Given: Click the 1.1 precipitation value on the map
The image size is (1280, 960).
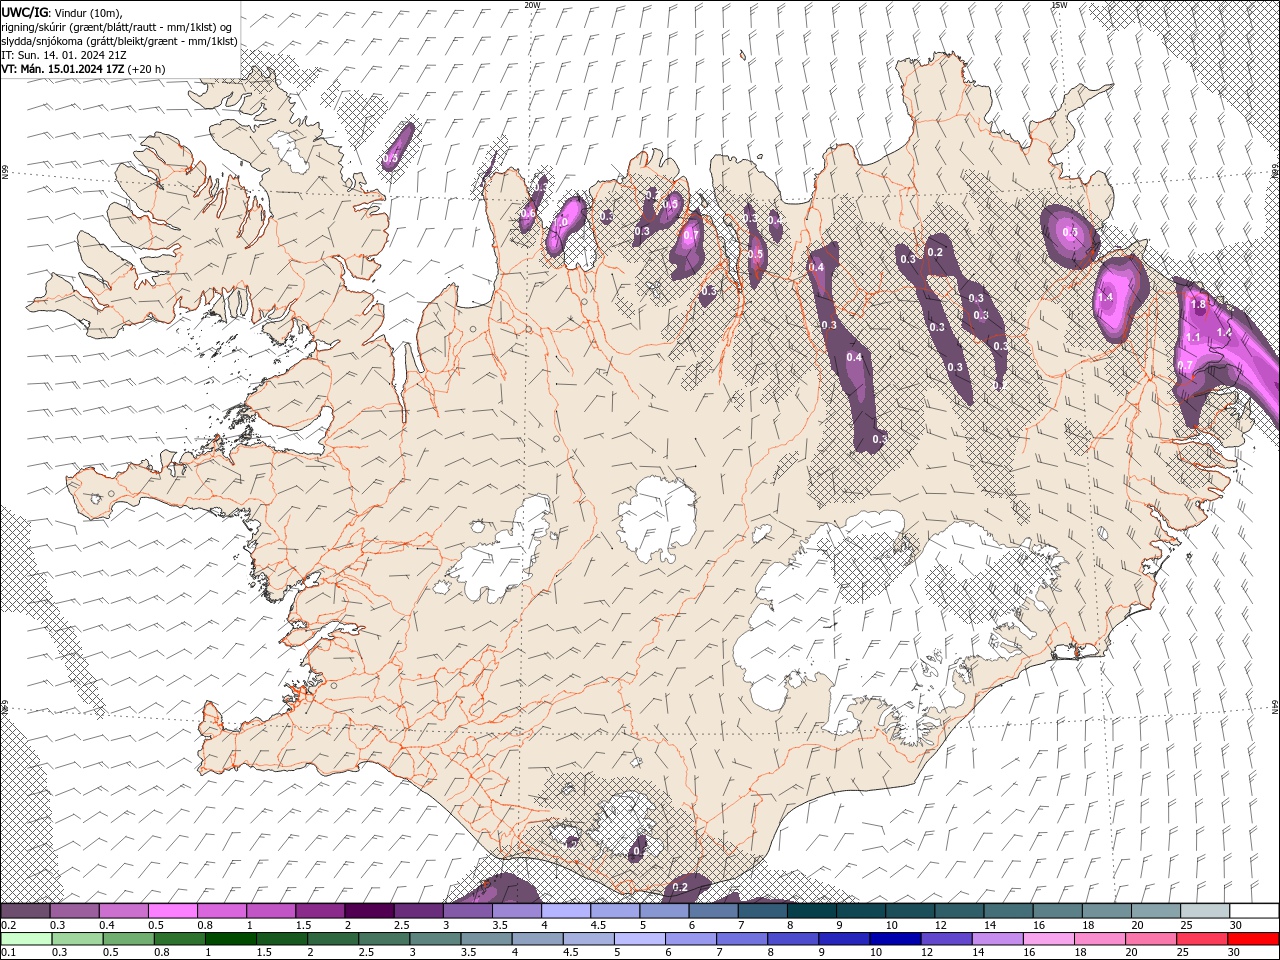Looking at the screenshot, I should (x=1192, y=338).
